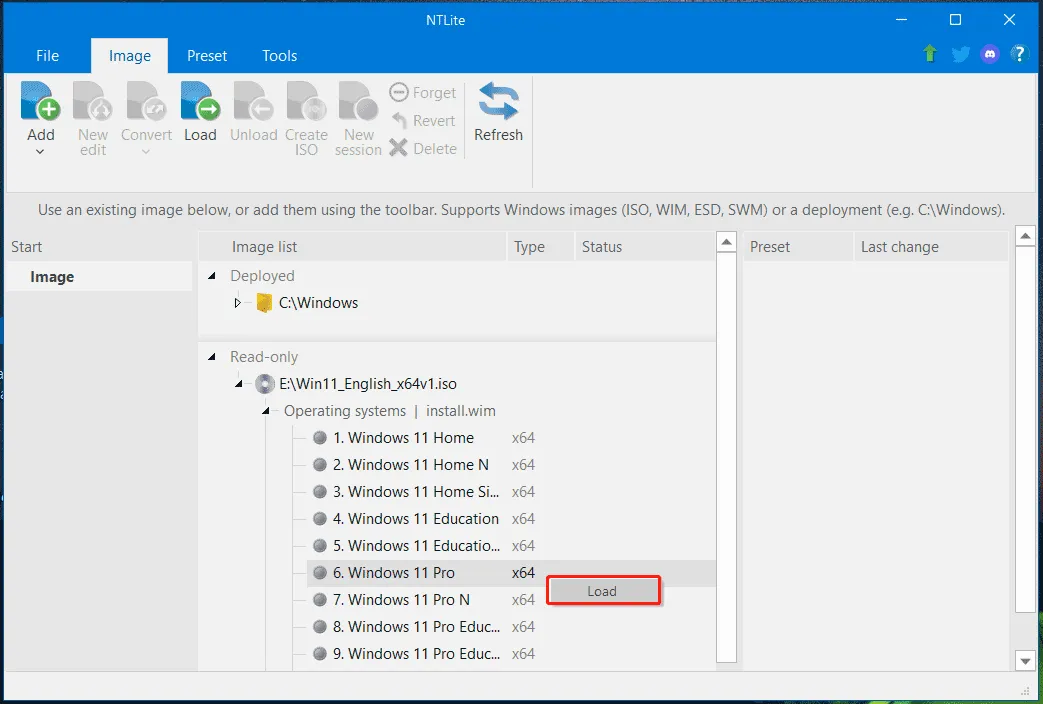Click the Delete toolbar item
The width and height of the screenshot is (1043, 704).
[423, 148]
